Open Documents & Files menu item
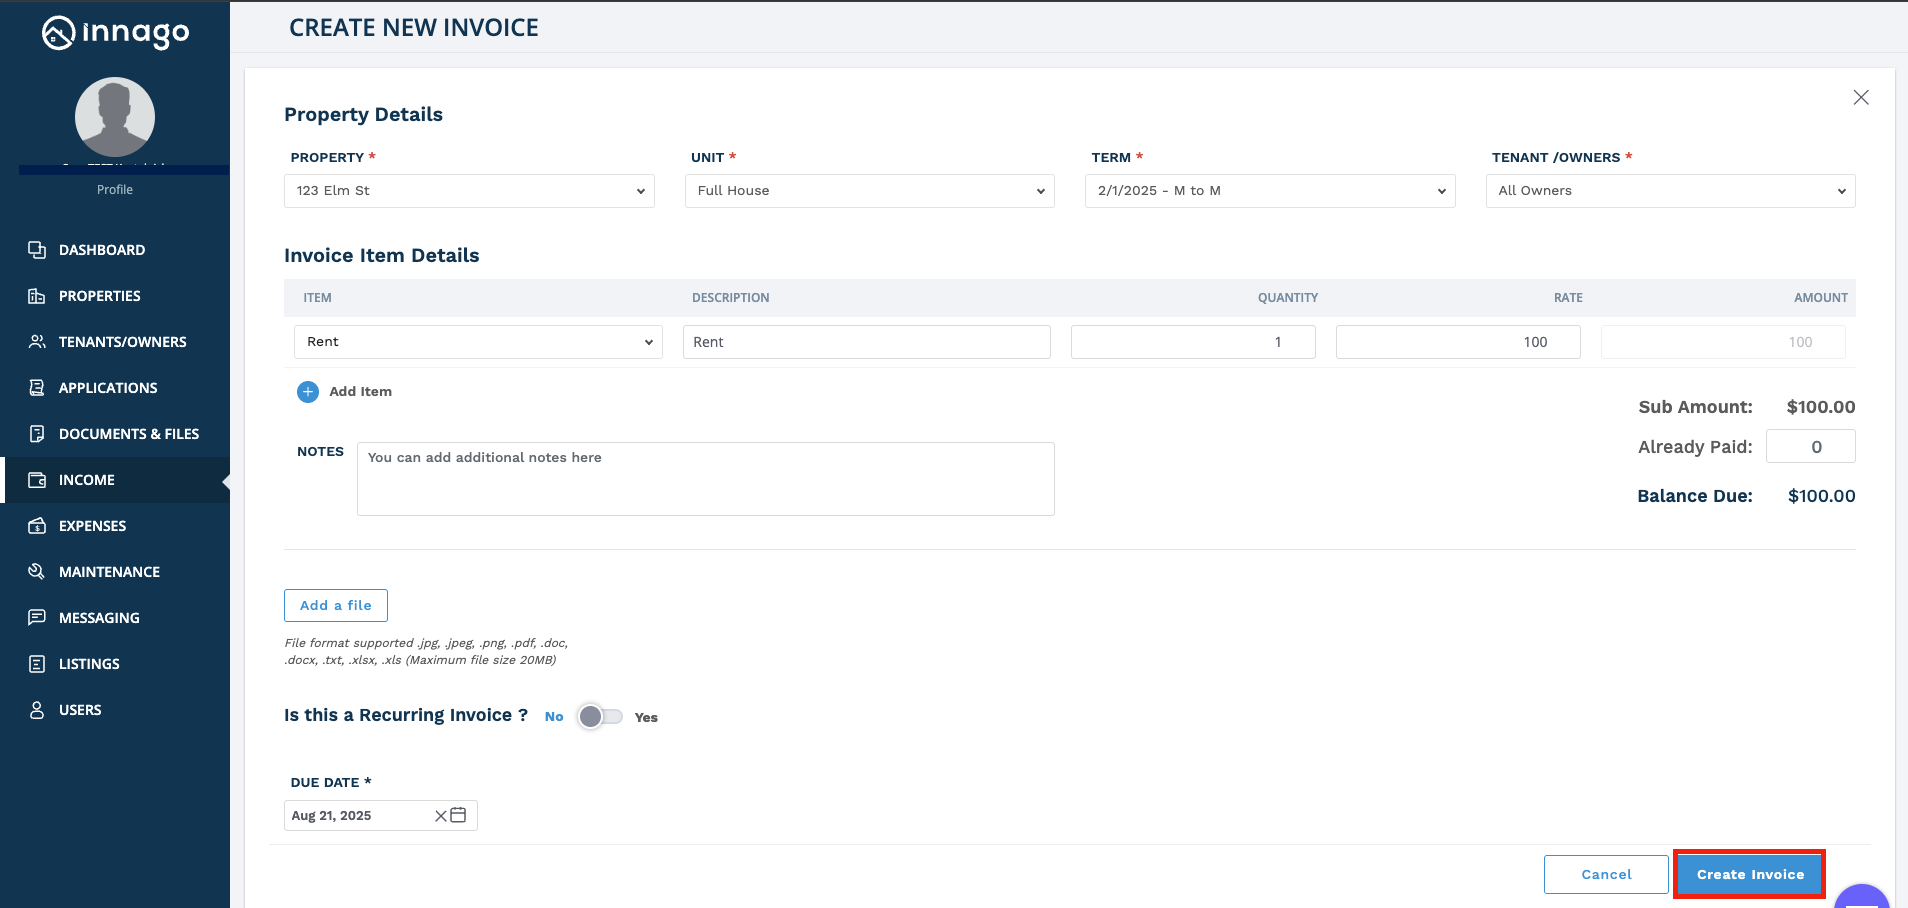1908x908 pixels. [128, 434]
